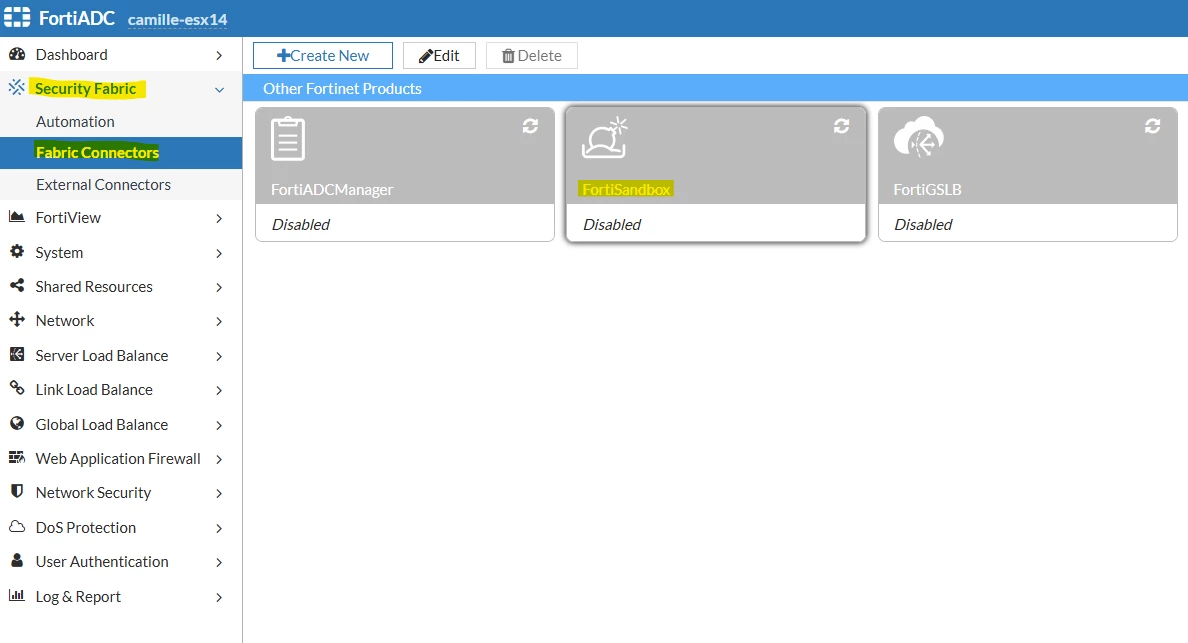Click the FortiSandbox island icon
This screenshot has height=643, width=1188.
[x=605, y=138]
